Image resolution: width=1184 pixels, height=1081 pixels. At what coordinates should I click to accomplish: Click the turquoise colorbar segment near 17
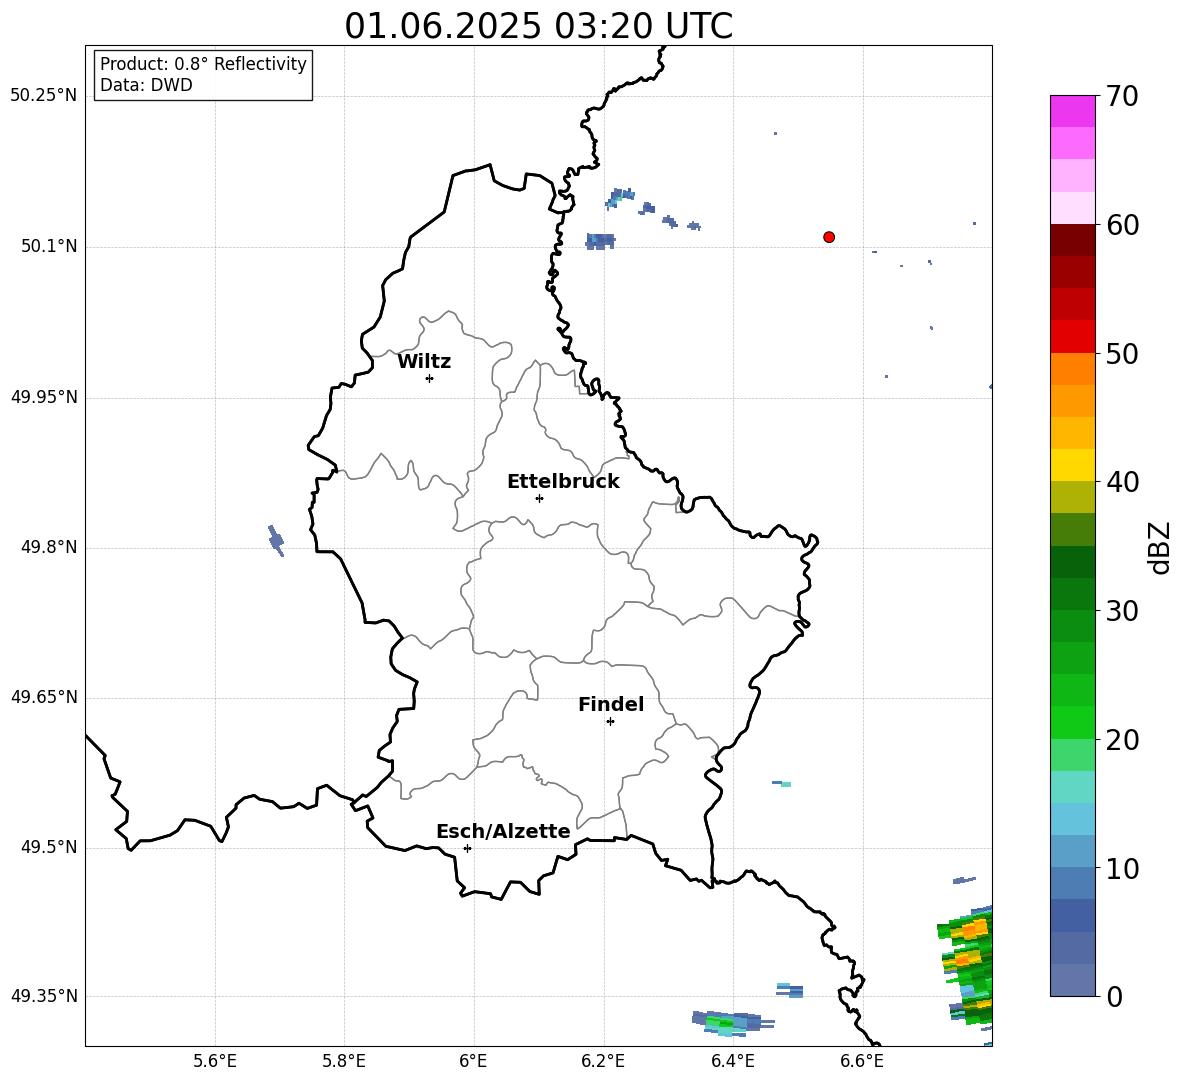pyautogui.click(x=1072, y=787)
